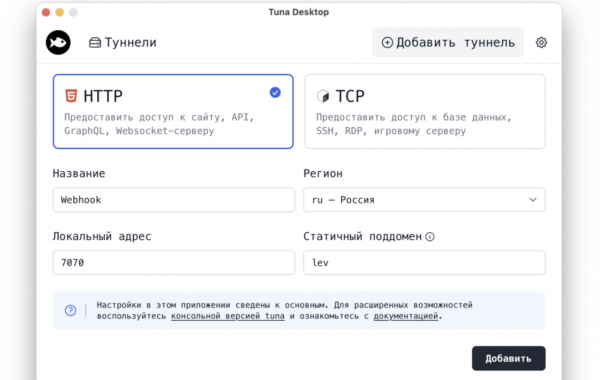
Task: Click the question mark icon in the notice
Action: [70, 310]
